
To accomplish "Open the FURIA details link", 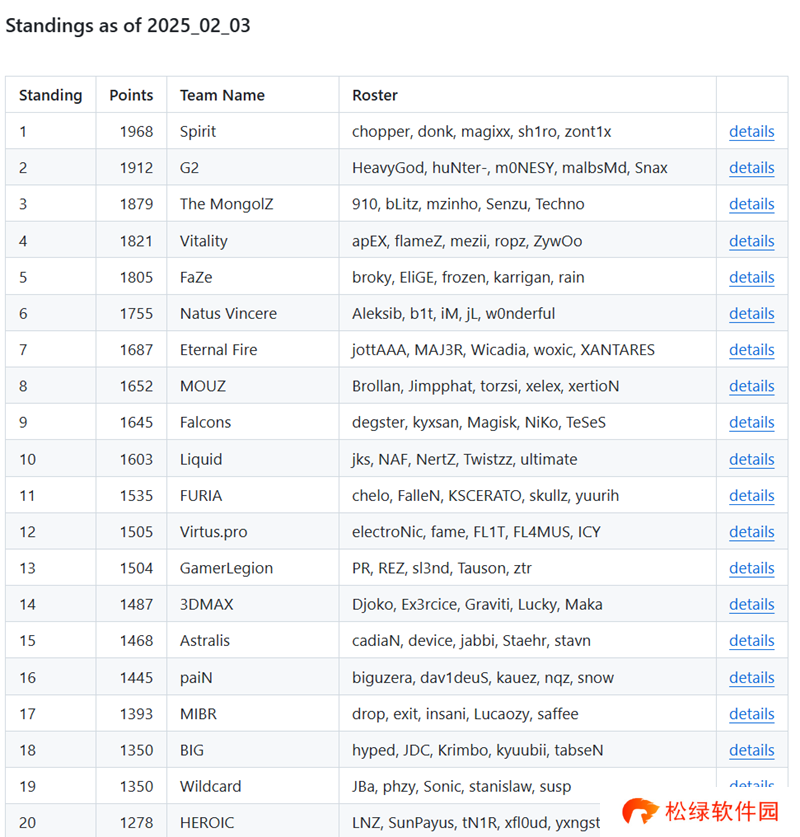I will (x=751, y=495).
